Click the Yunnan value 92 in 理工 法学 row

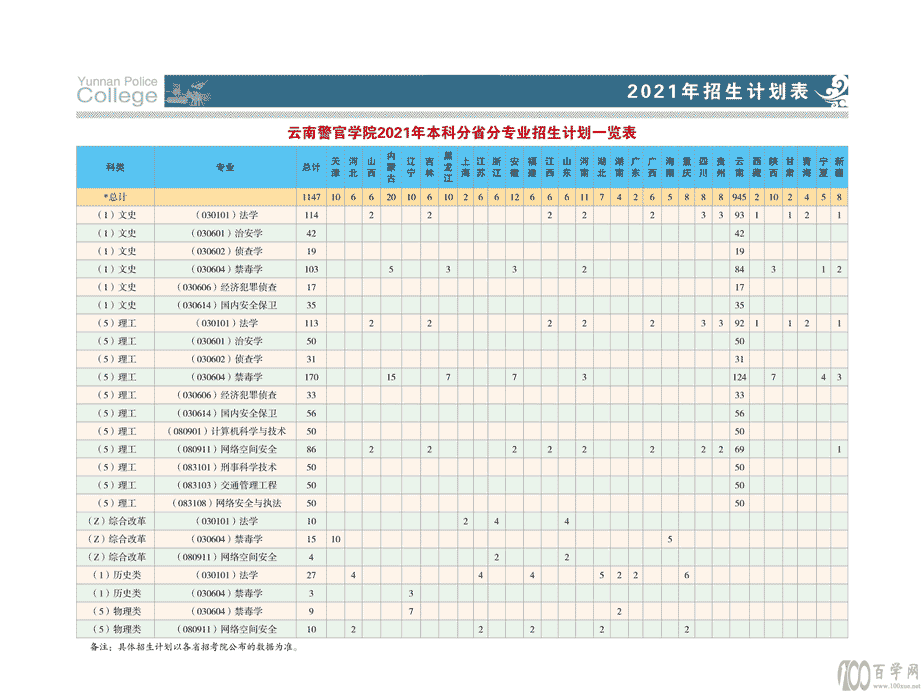pyautogui.click(x=740, y=323)
